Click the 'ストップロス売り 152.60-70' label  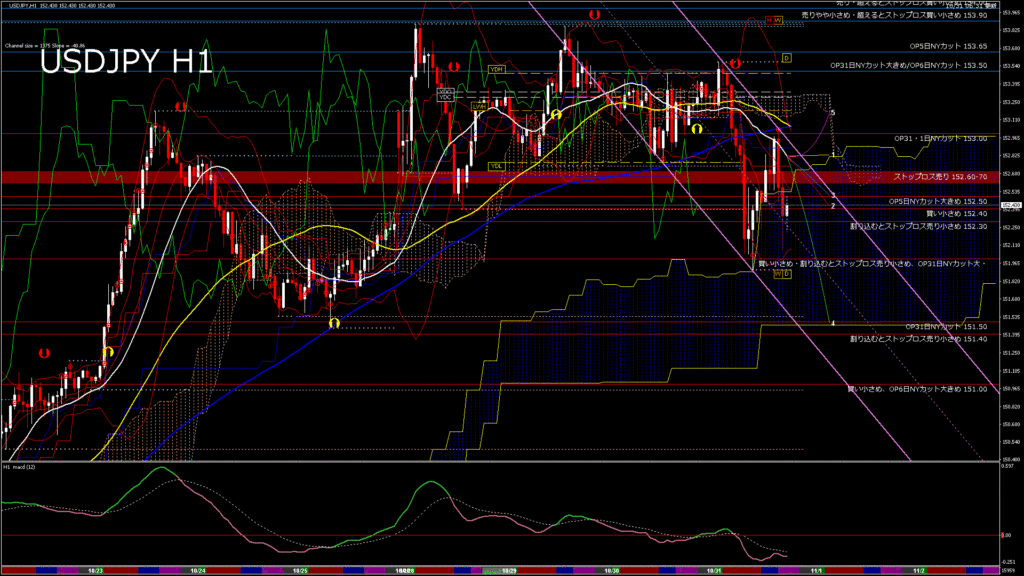(x=940, y=176)
